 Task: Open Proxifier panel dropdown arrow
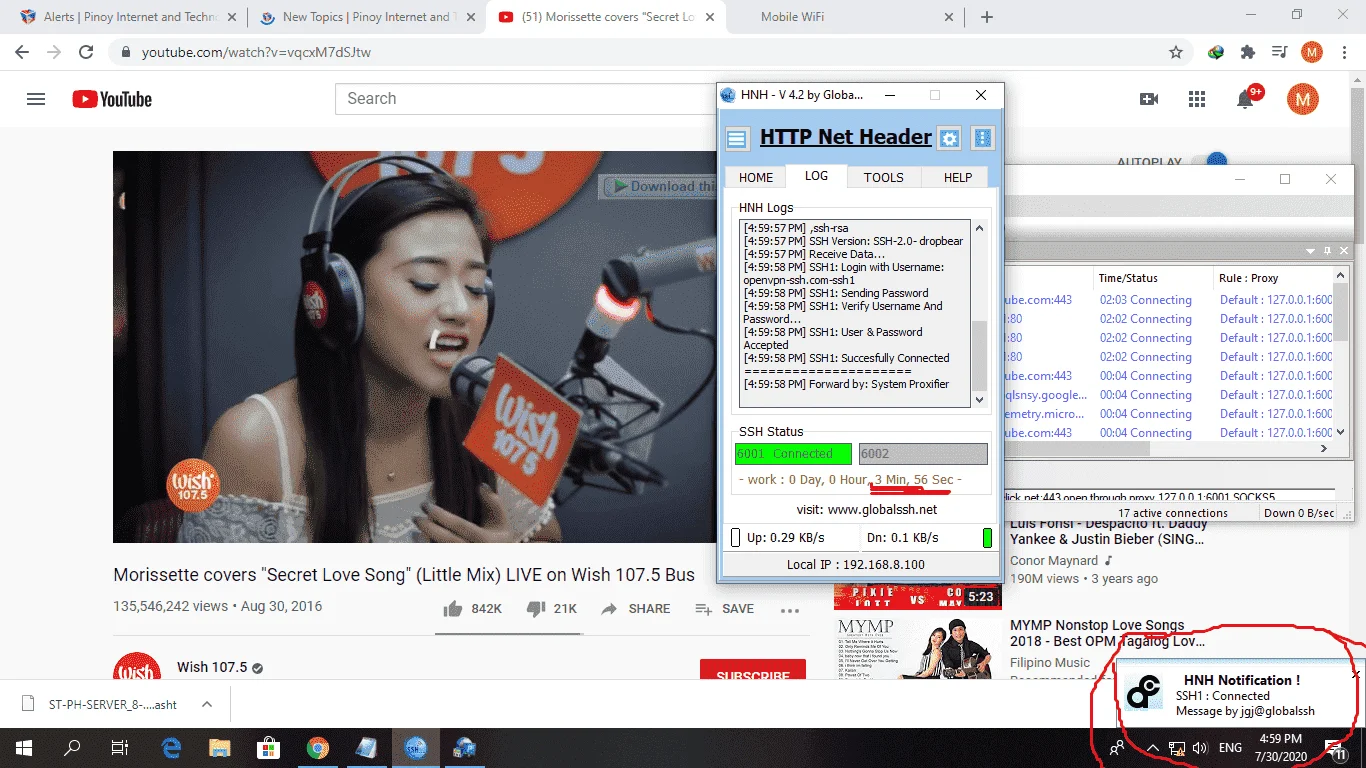(1311, 250)
